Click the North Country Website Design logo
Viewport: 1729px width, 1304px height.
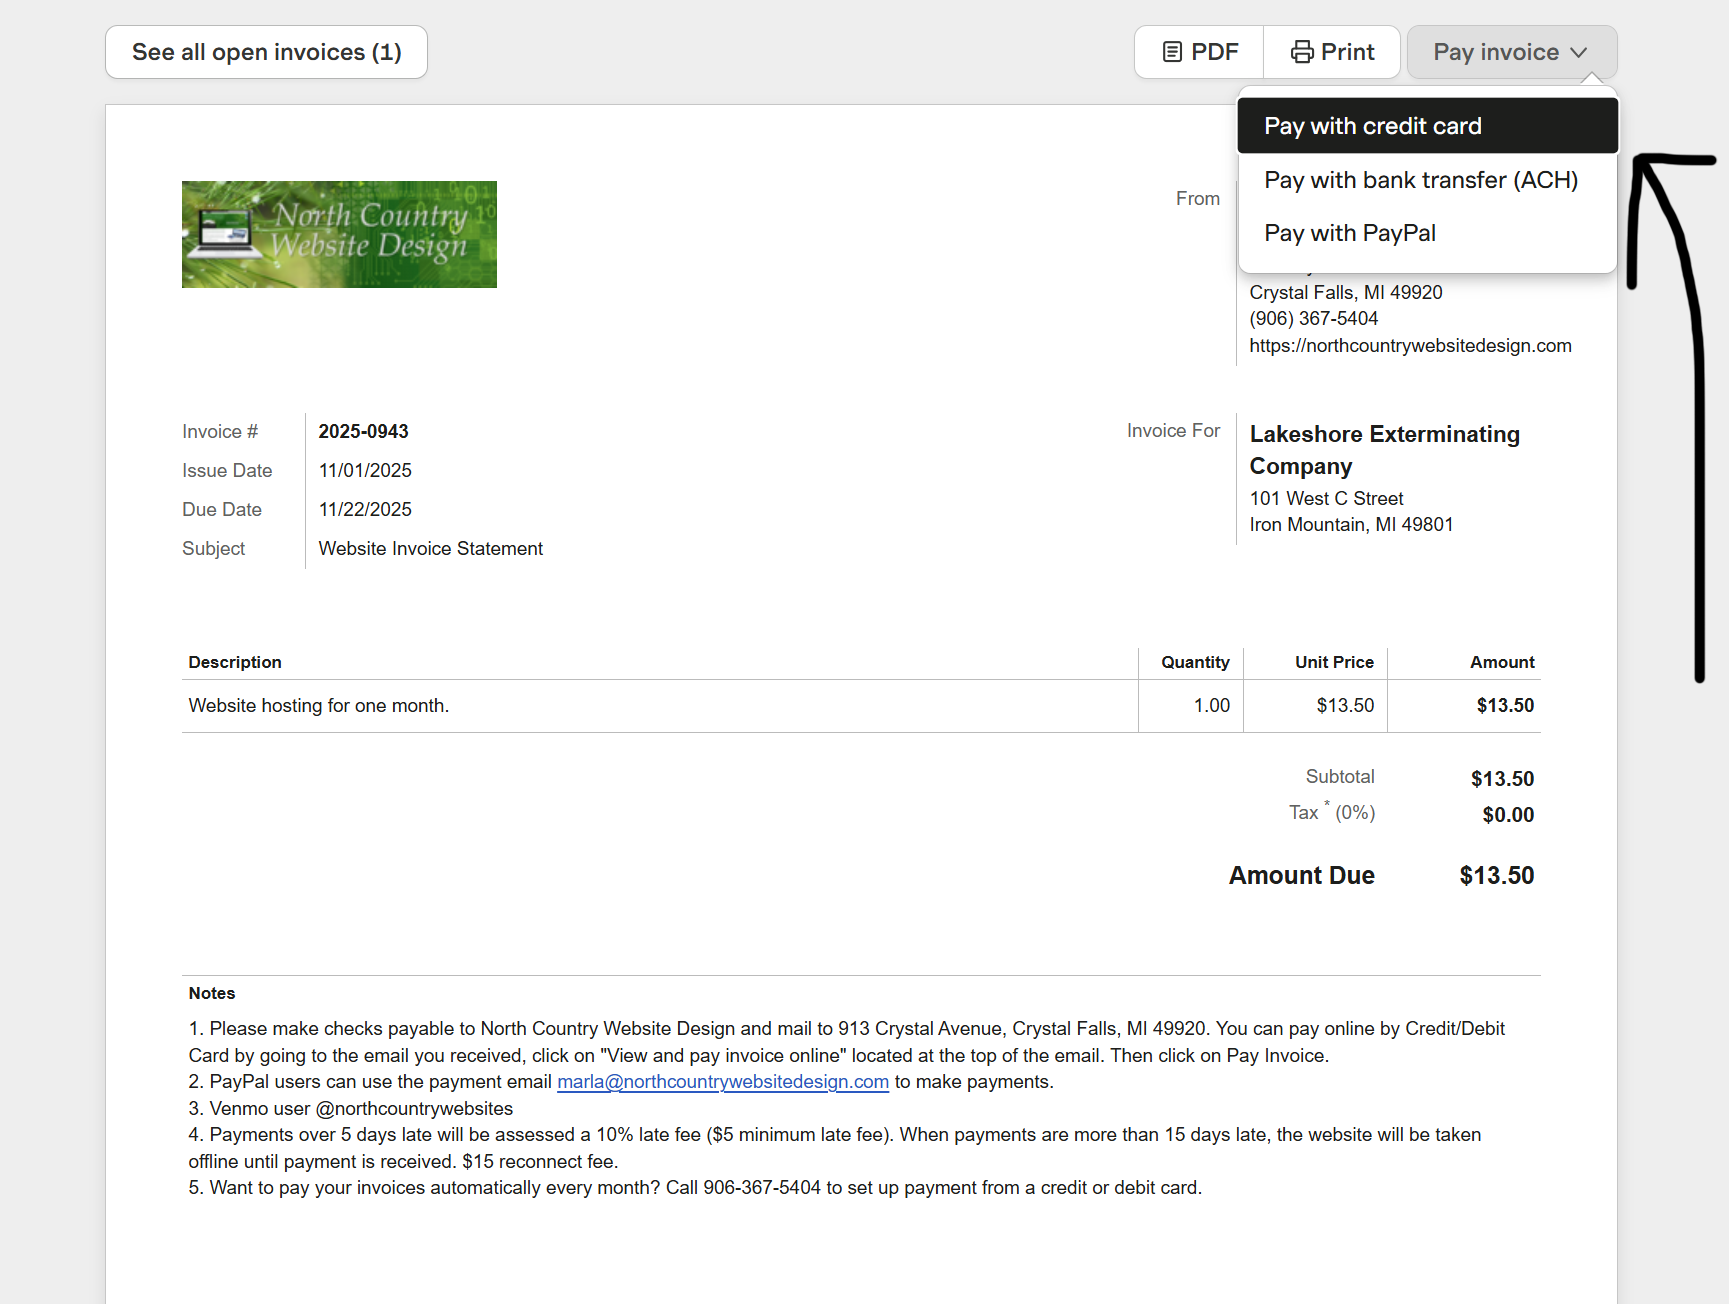click(338, 234)
